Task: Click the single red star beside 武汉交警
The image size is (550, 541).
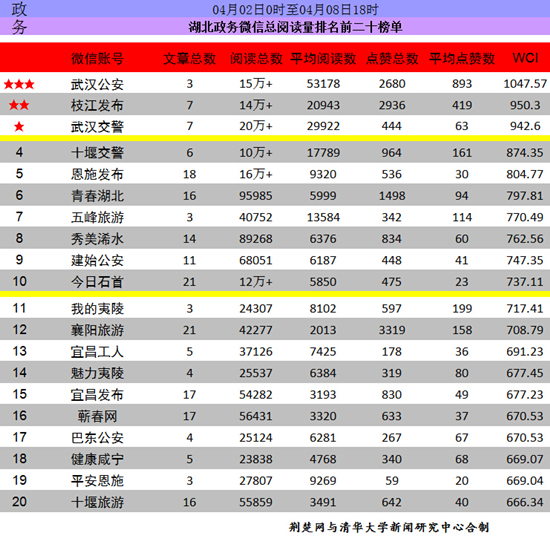Action: tap(19, 127)
